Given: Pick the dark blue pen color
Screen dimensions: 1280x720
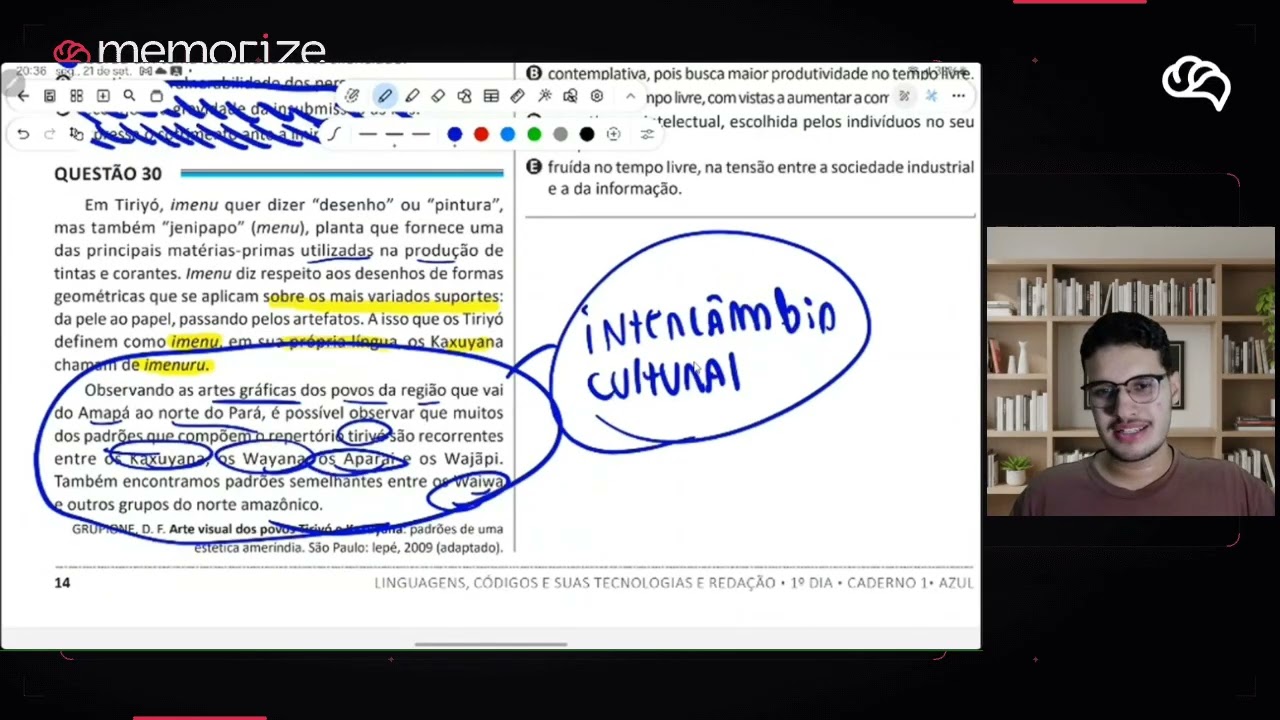Looking at the screenshot, I should pos(455,134).
